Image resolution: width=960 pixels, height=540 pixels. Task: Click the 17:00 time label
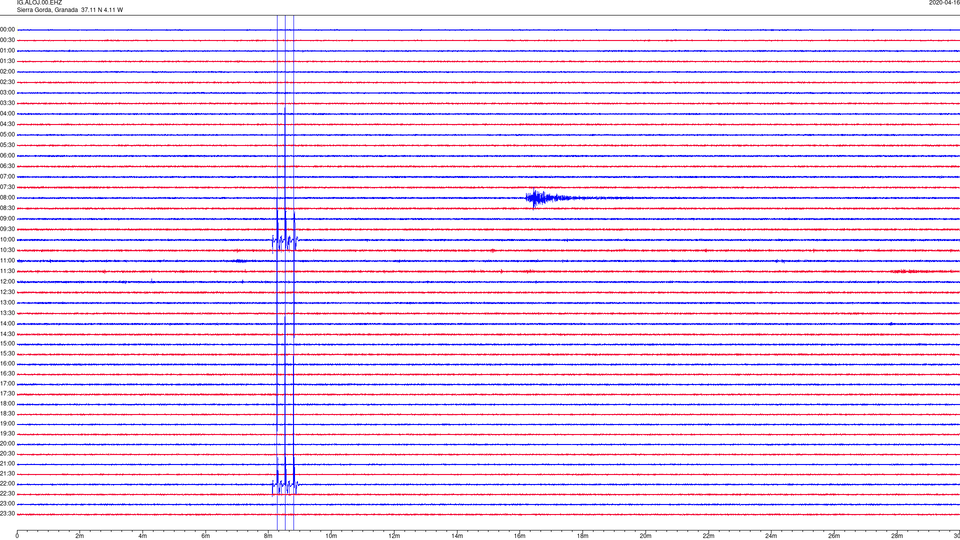click(7, 384)
